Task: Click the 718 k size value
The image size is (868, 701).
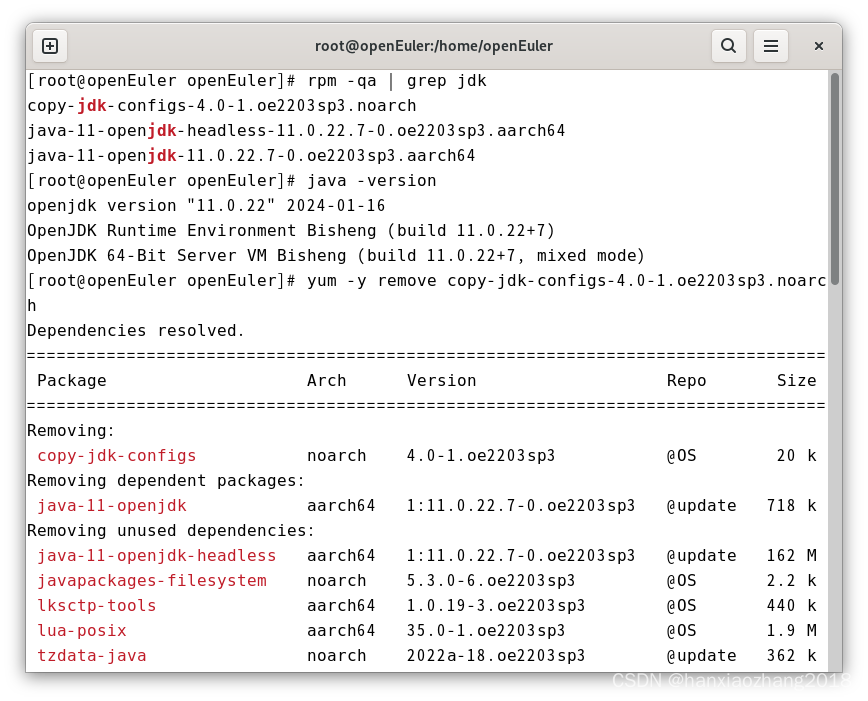Action: click(x=791, y=506)
